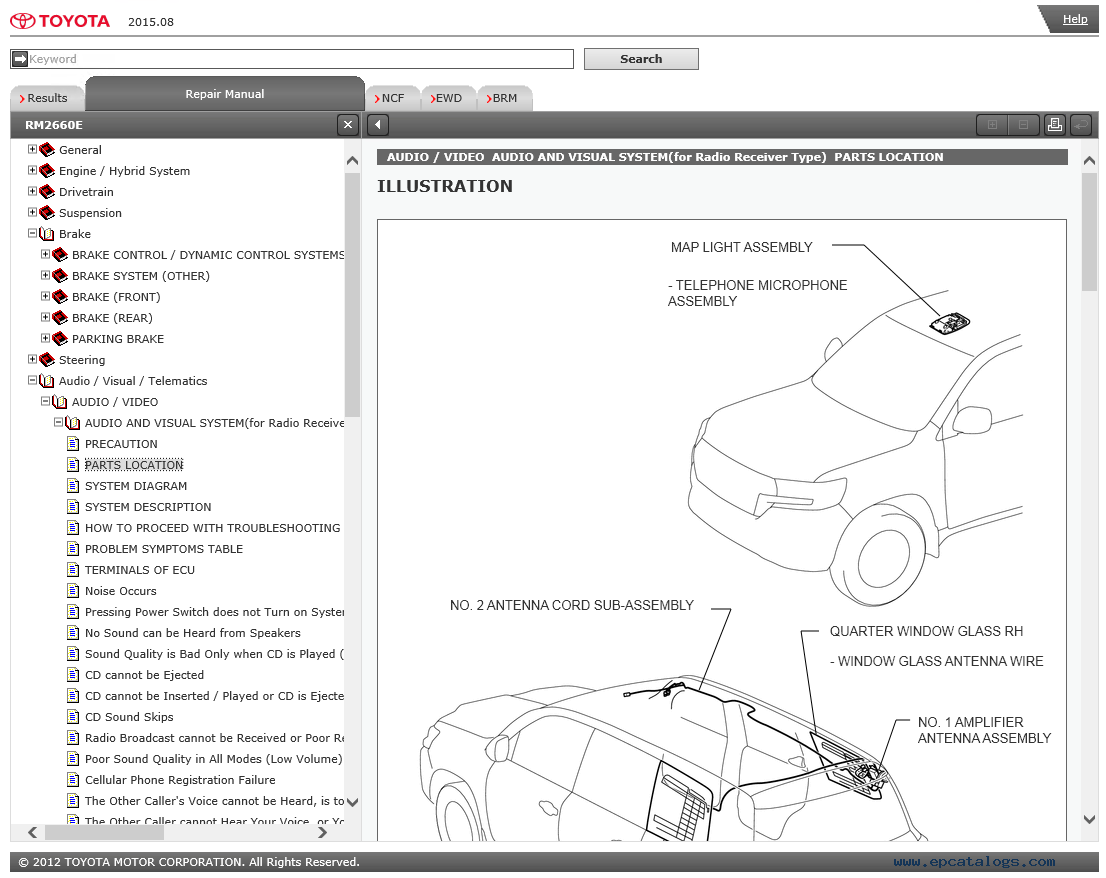The width and height of the screenshot is (1106, 878).
Task: Select the Repair Manual tab
Action: pos(225,94)
